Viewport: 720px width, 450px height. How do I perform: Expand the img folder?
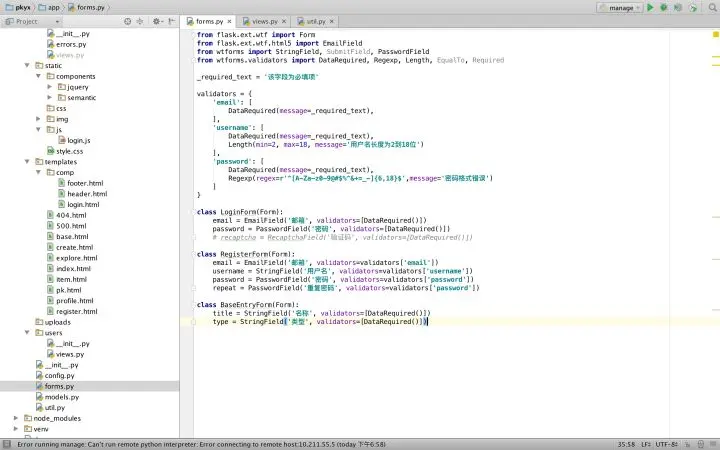point(39,119)
